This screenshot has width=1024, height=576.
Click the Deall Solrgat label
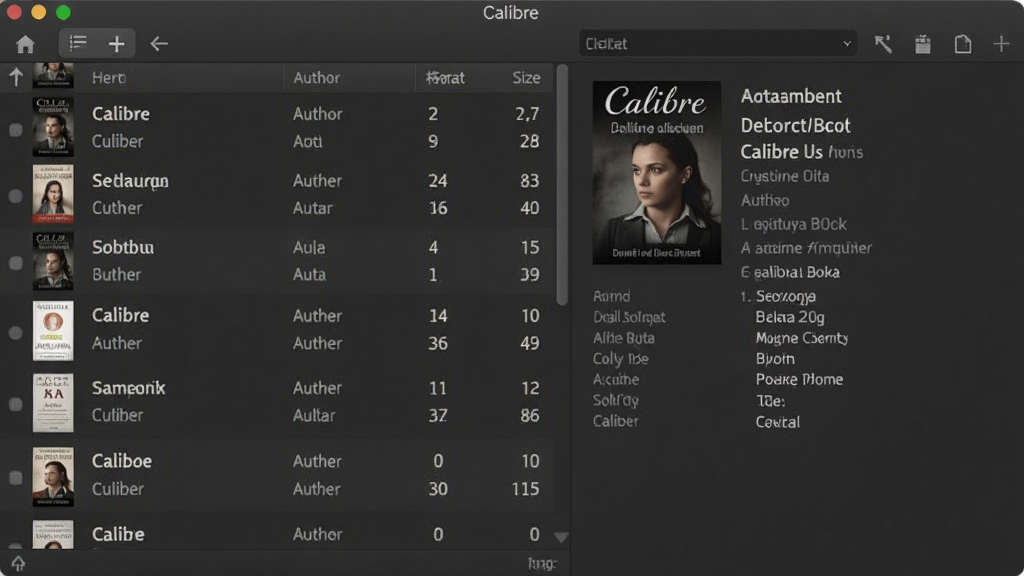click(629, 317)
